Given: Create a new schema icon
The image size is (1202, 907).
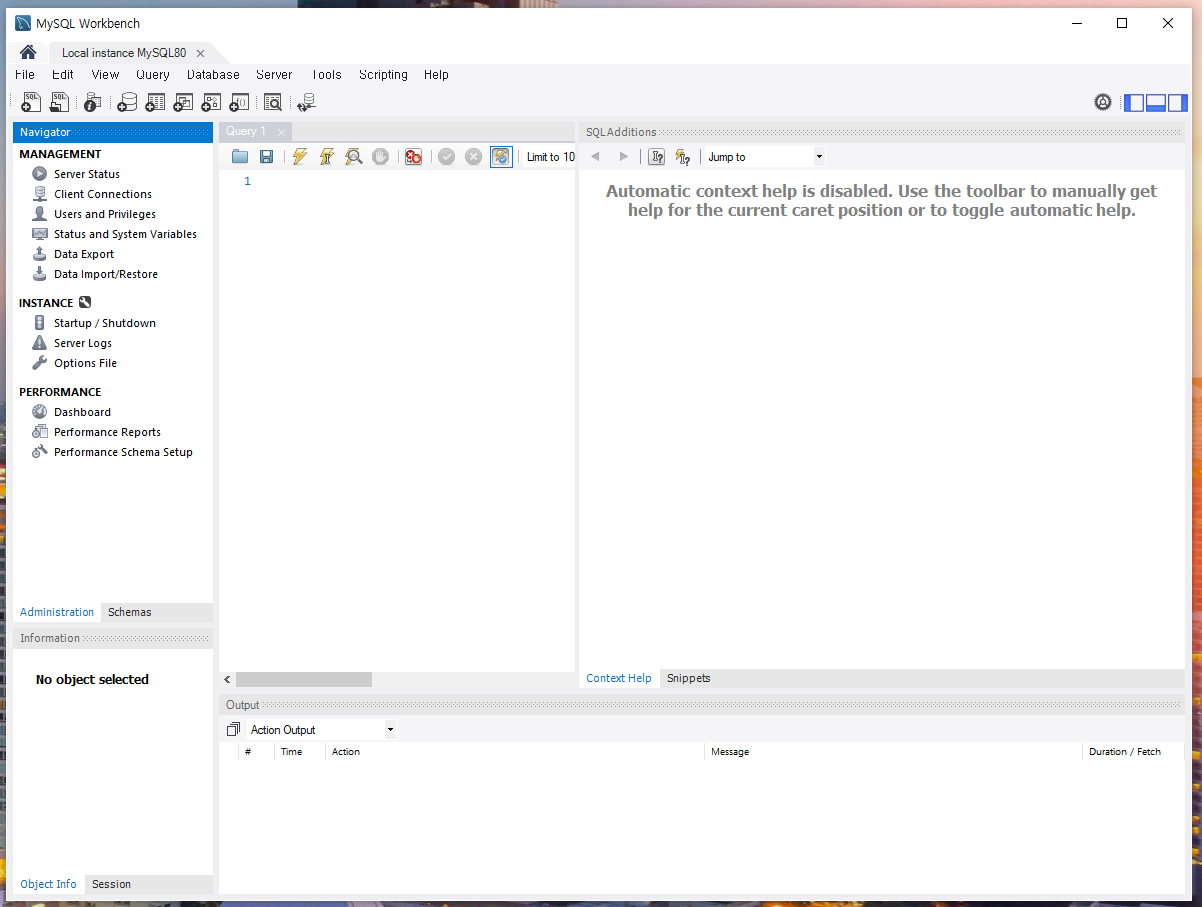Looking at the screenshot, I should (x=127, y=101).
